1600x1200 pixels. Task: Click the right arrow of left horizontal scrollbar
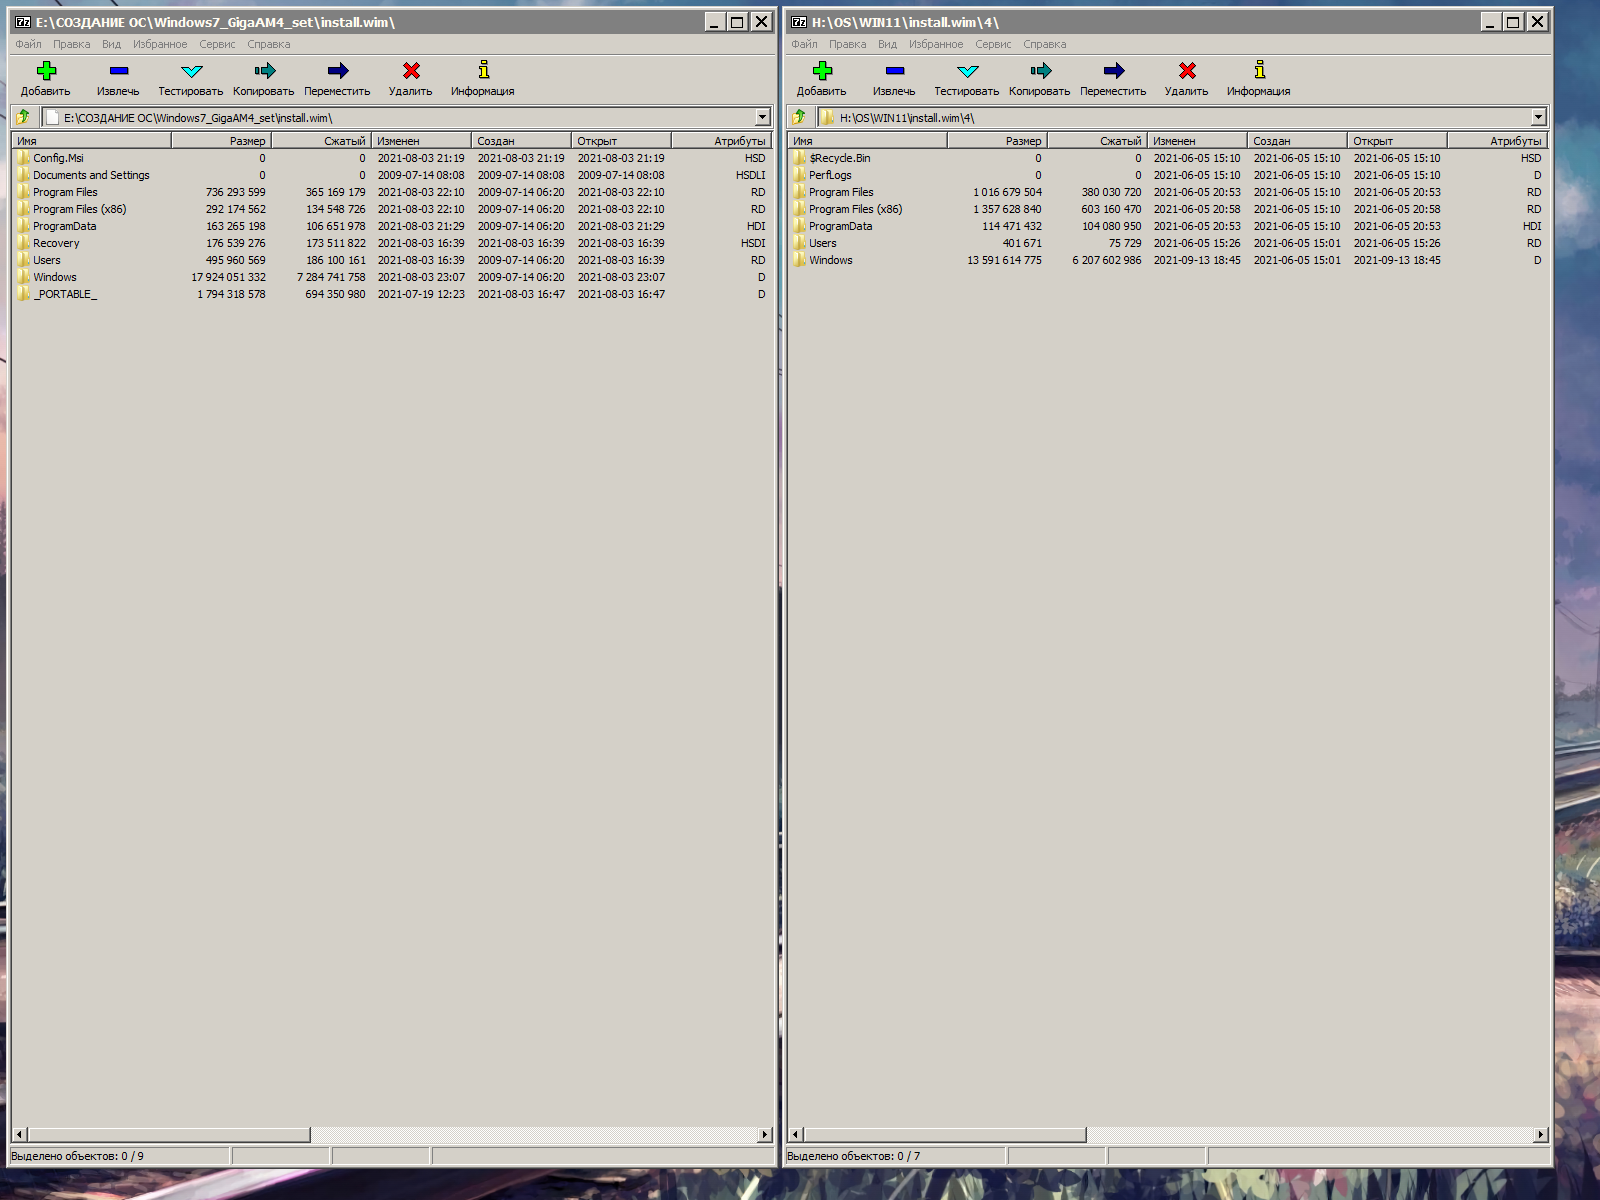coord(765,1134)
